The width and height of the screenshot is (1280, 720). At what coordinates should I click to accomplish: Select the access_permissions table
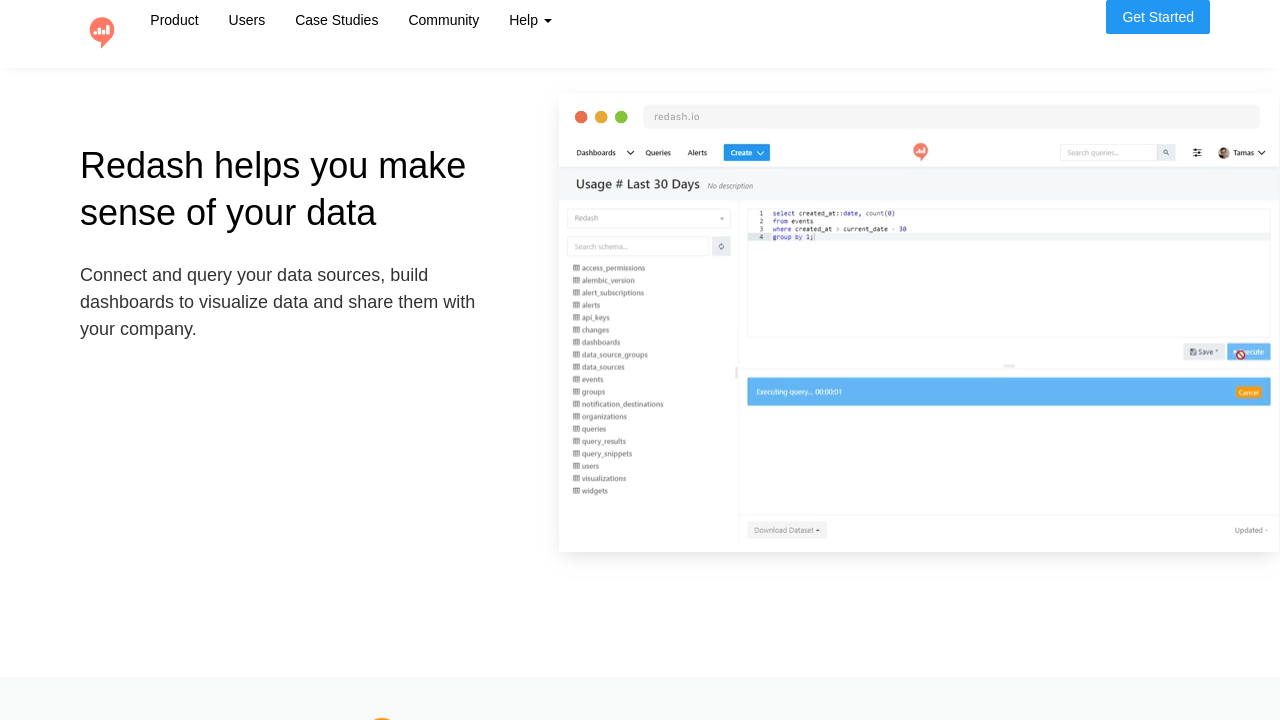click(609, 268)
